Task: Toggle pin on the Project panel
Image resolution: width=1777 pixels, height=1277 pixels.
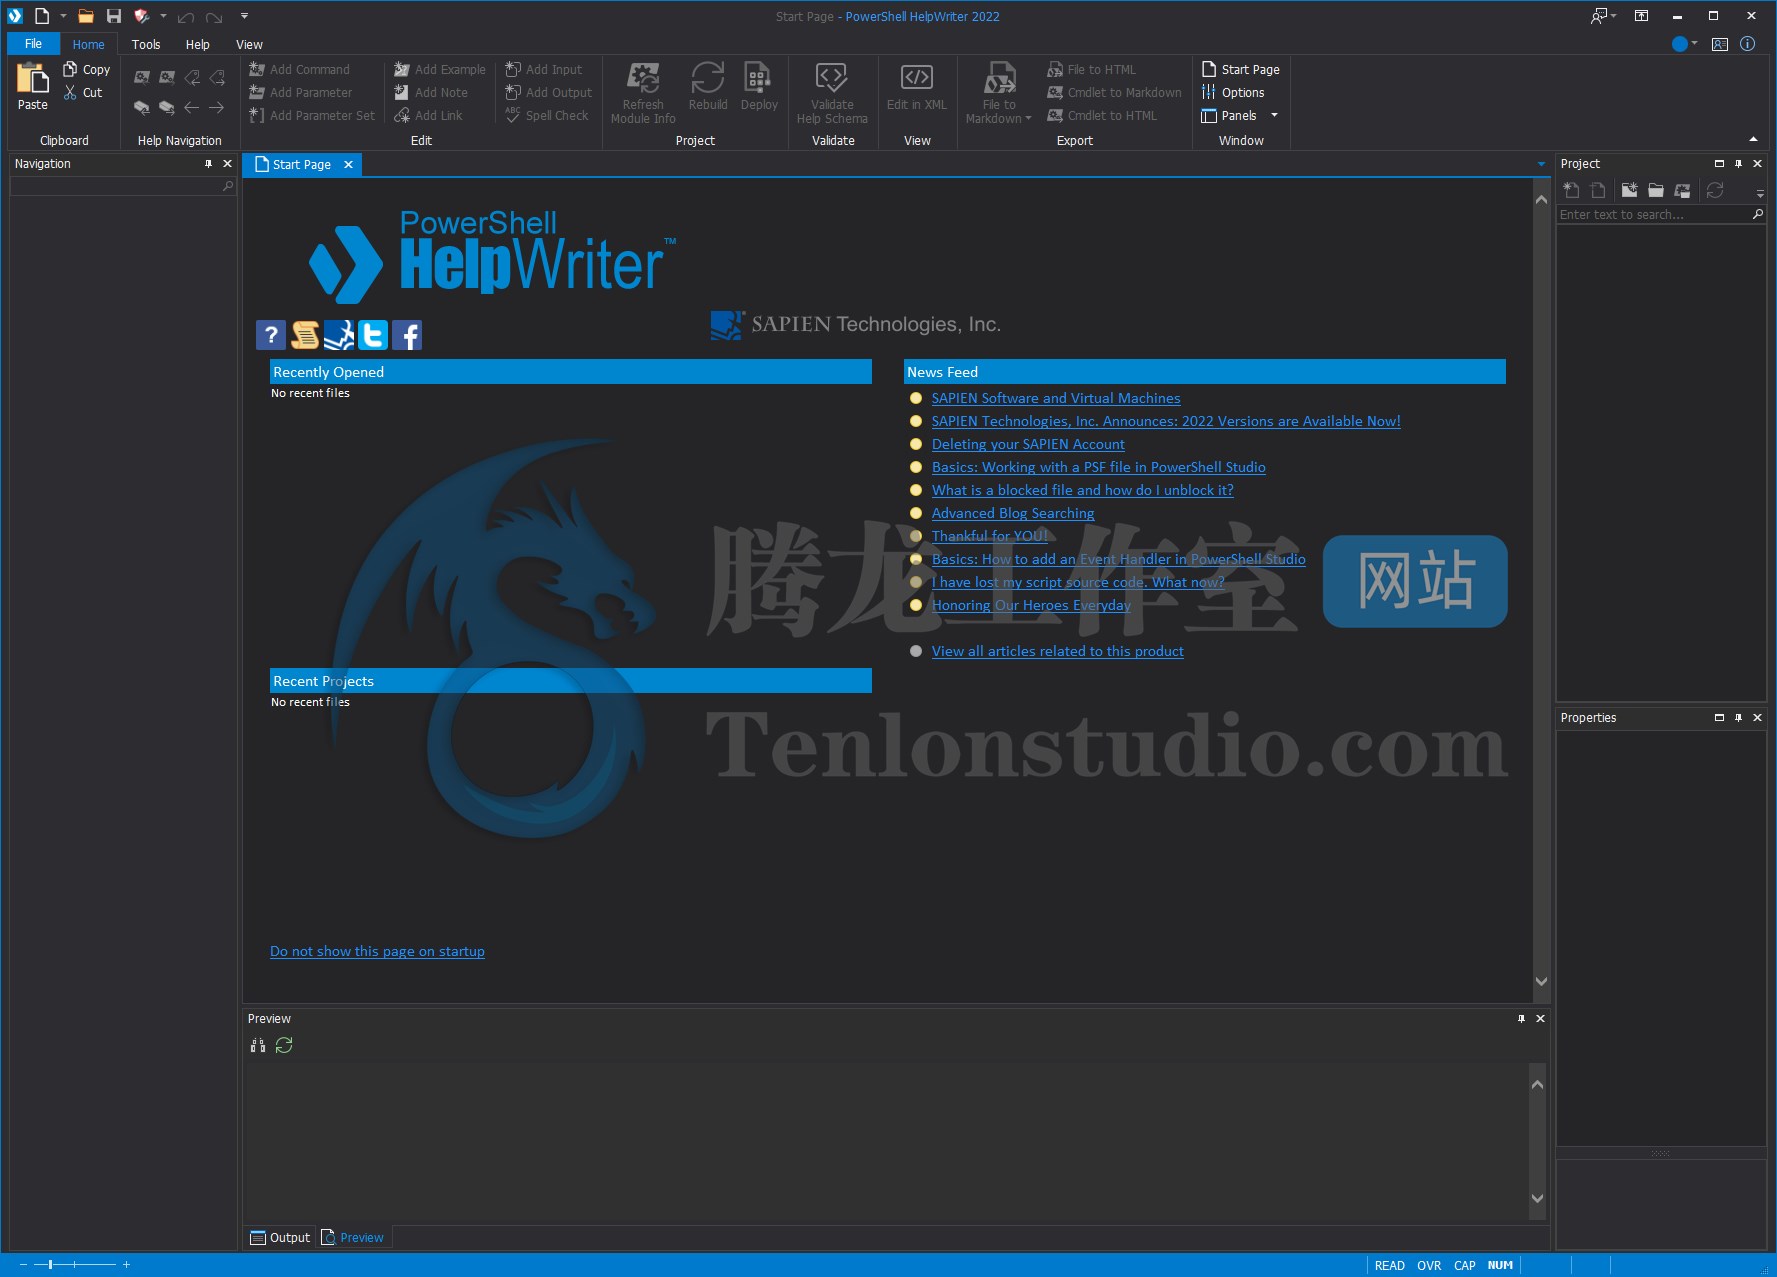Action: (1738, 163)
